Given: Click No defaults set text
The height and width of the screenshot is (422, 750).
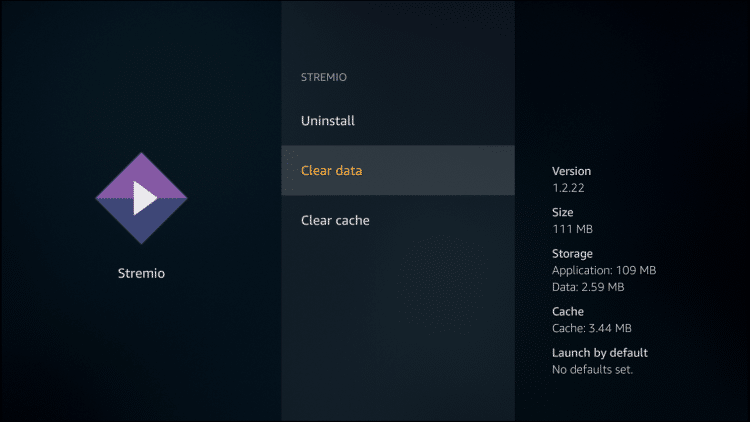Looking at the screenshot, I should click(592, 369).
